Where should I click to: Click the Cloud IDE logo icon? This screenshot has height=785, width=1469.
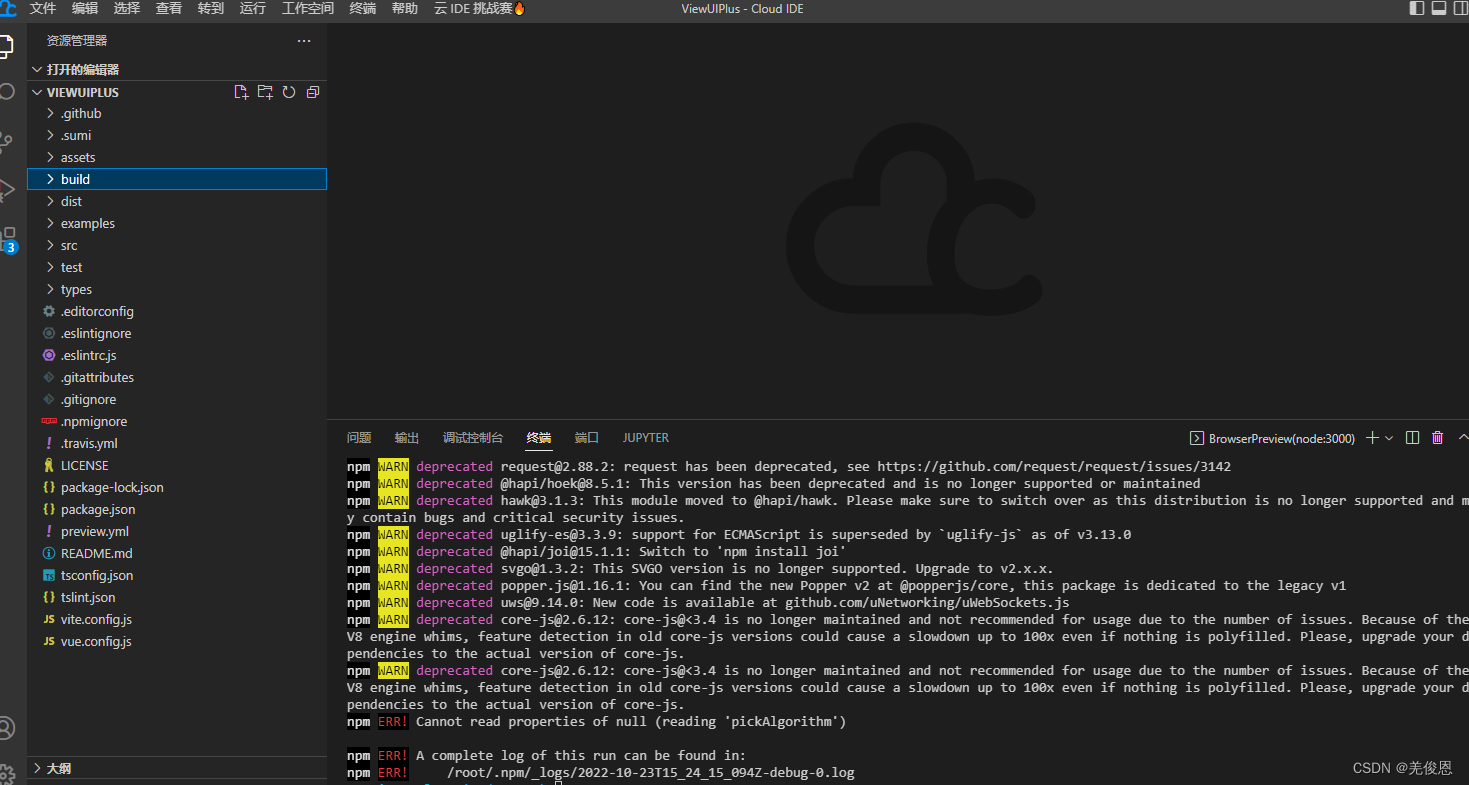[8, 8]
